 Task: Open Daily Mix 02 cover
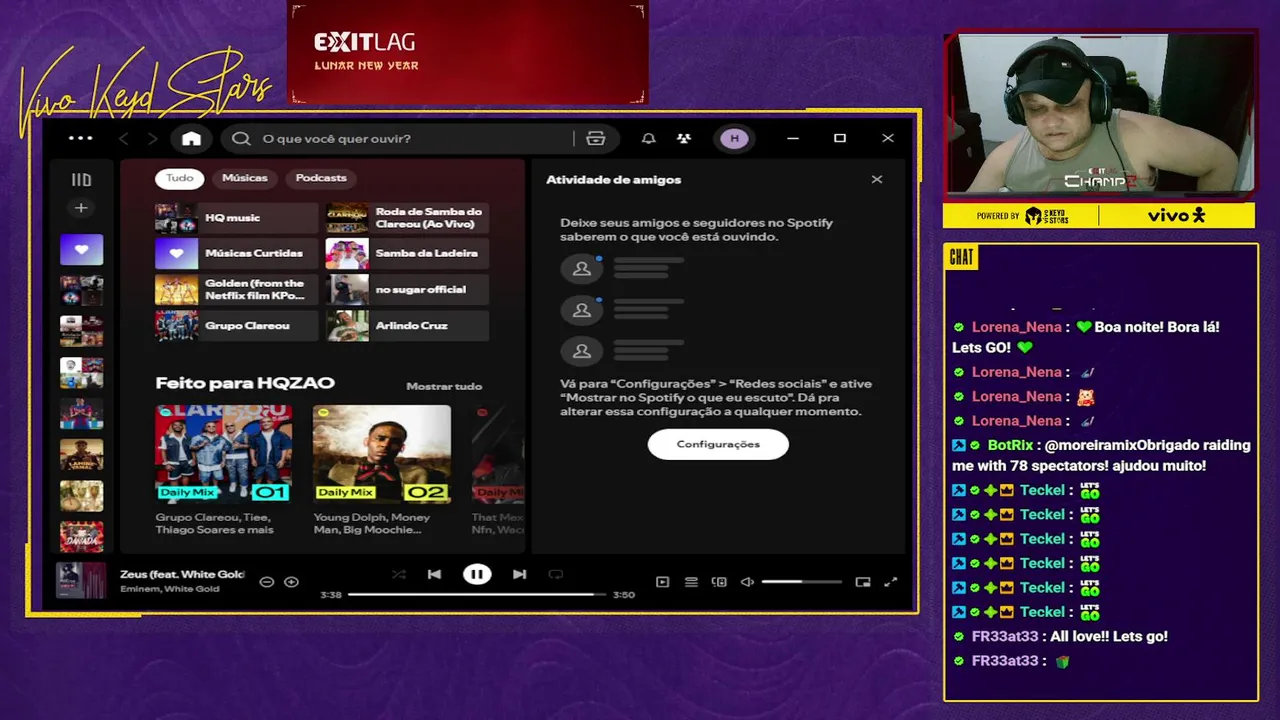[382, 454]
